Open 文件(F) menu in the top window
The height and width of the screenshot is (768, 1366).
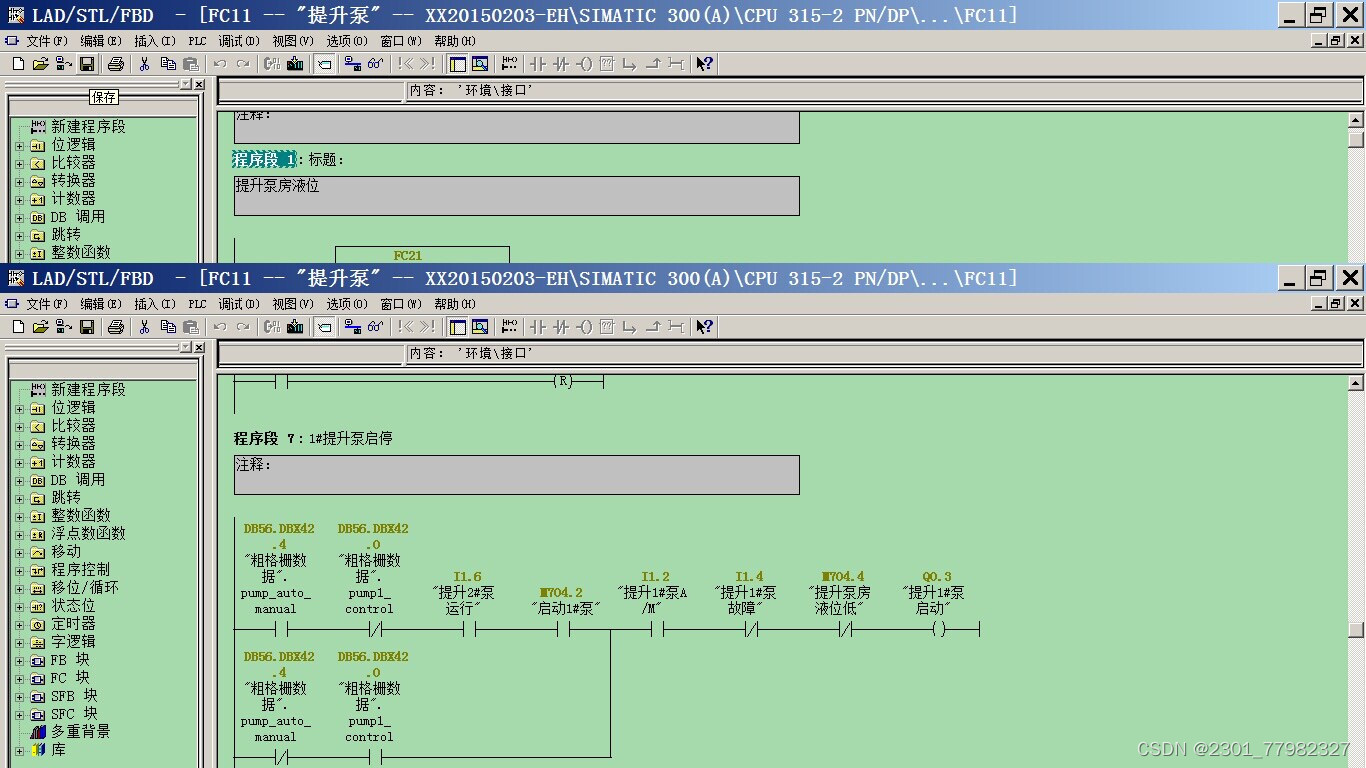(x=47, y=41)
